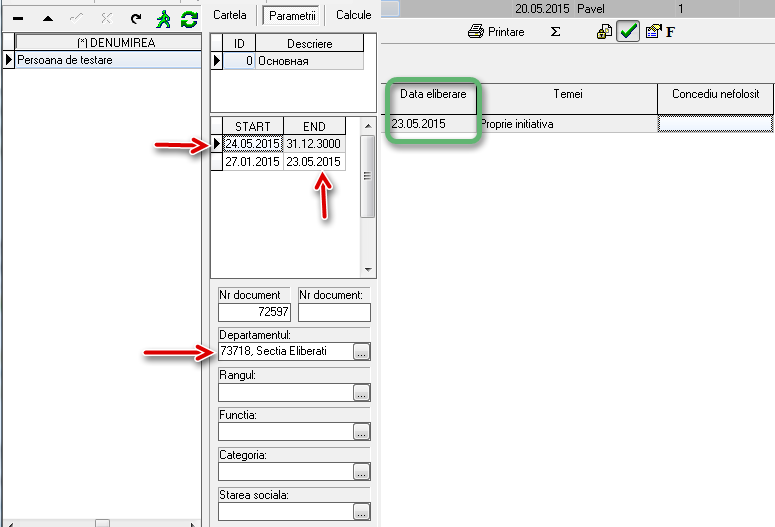The image size is (775, 527).
Task: Click the Categoria input field
Action: point(286,472)
